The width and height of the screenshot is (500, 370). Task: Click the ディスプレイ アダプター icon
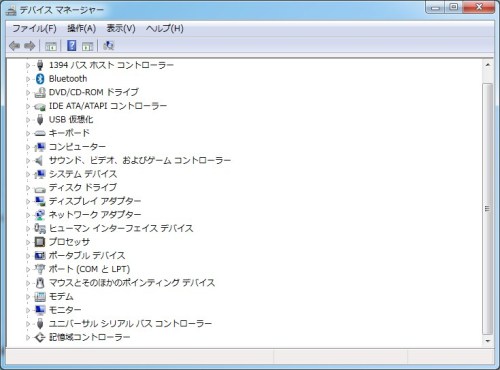40,201
